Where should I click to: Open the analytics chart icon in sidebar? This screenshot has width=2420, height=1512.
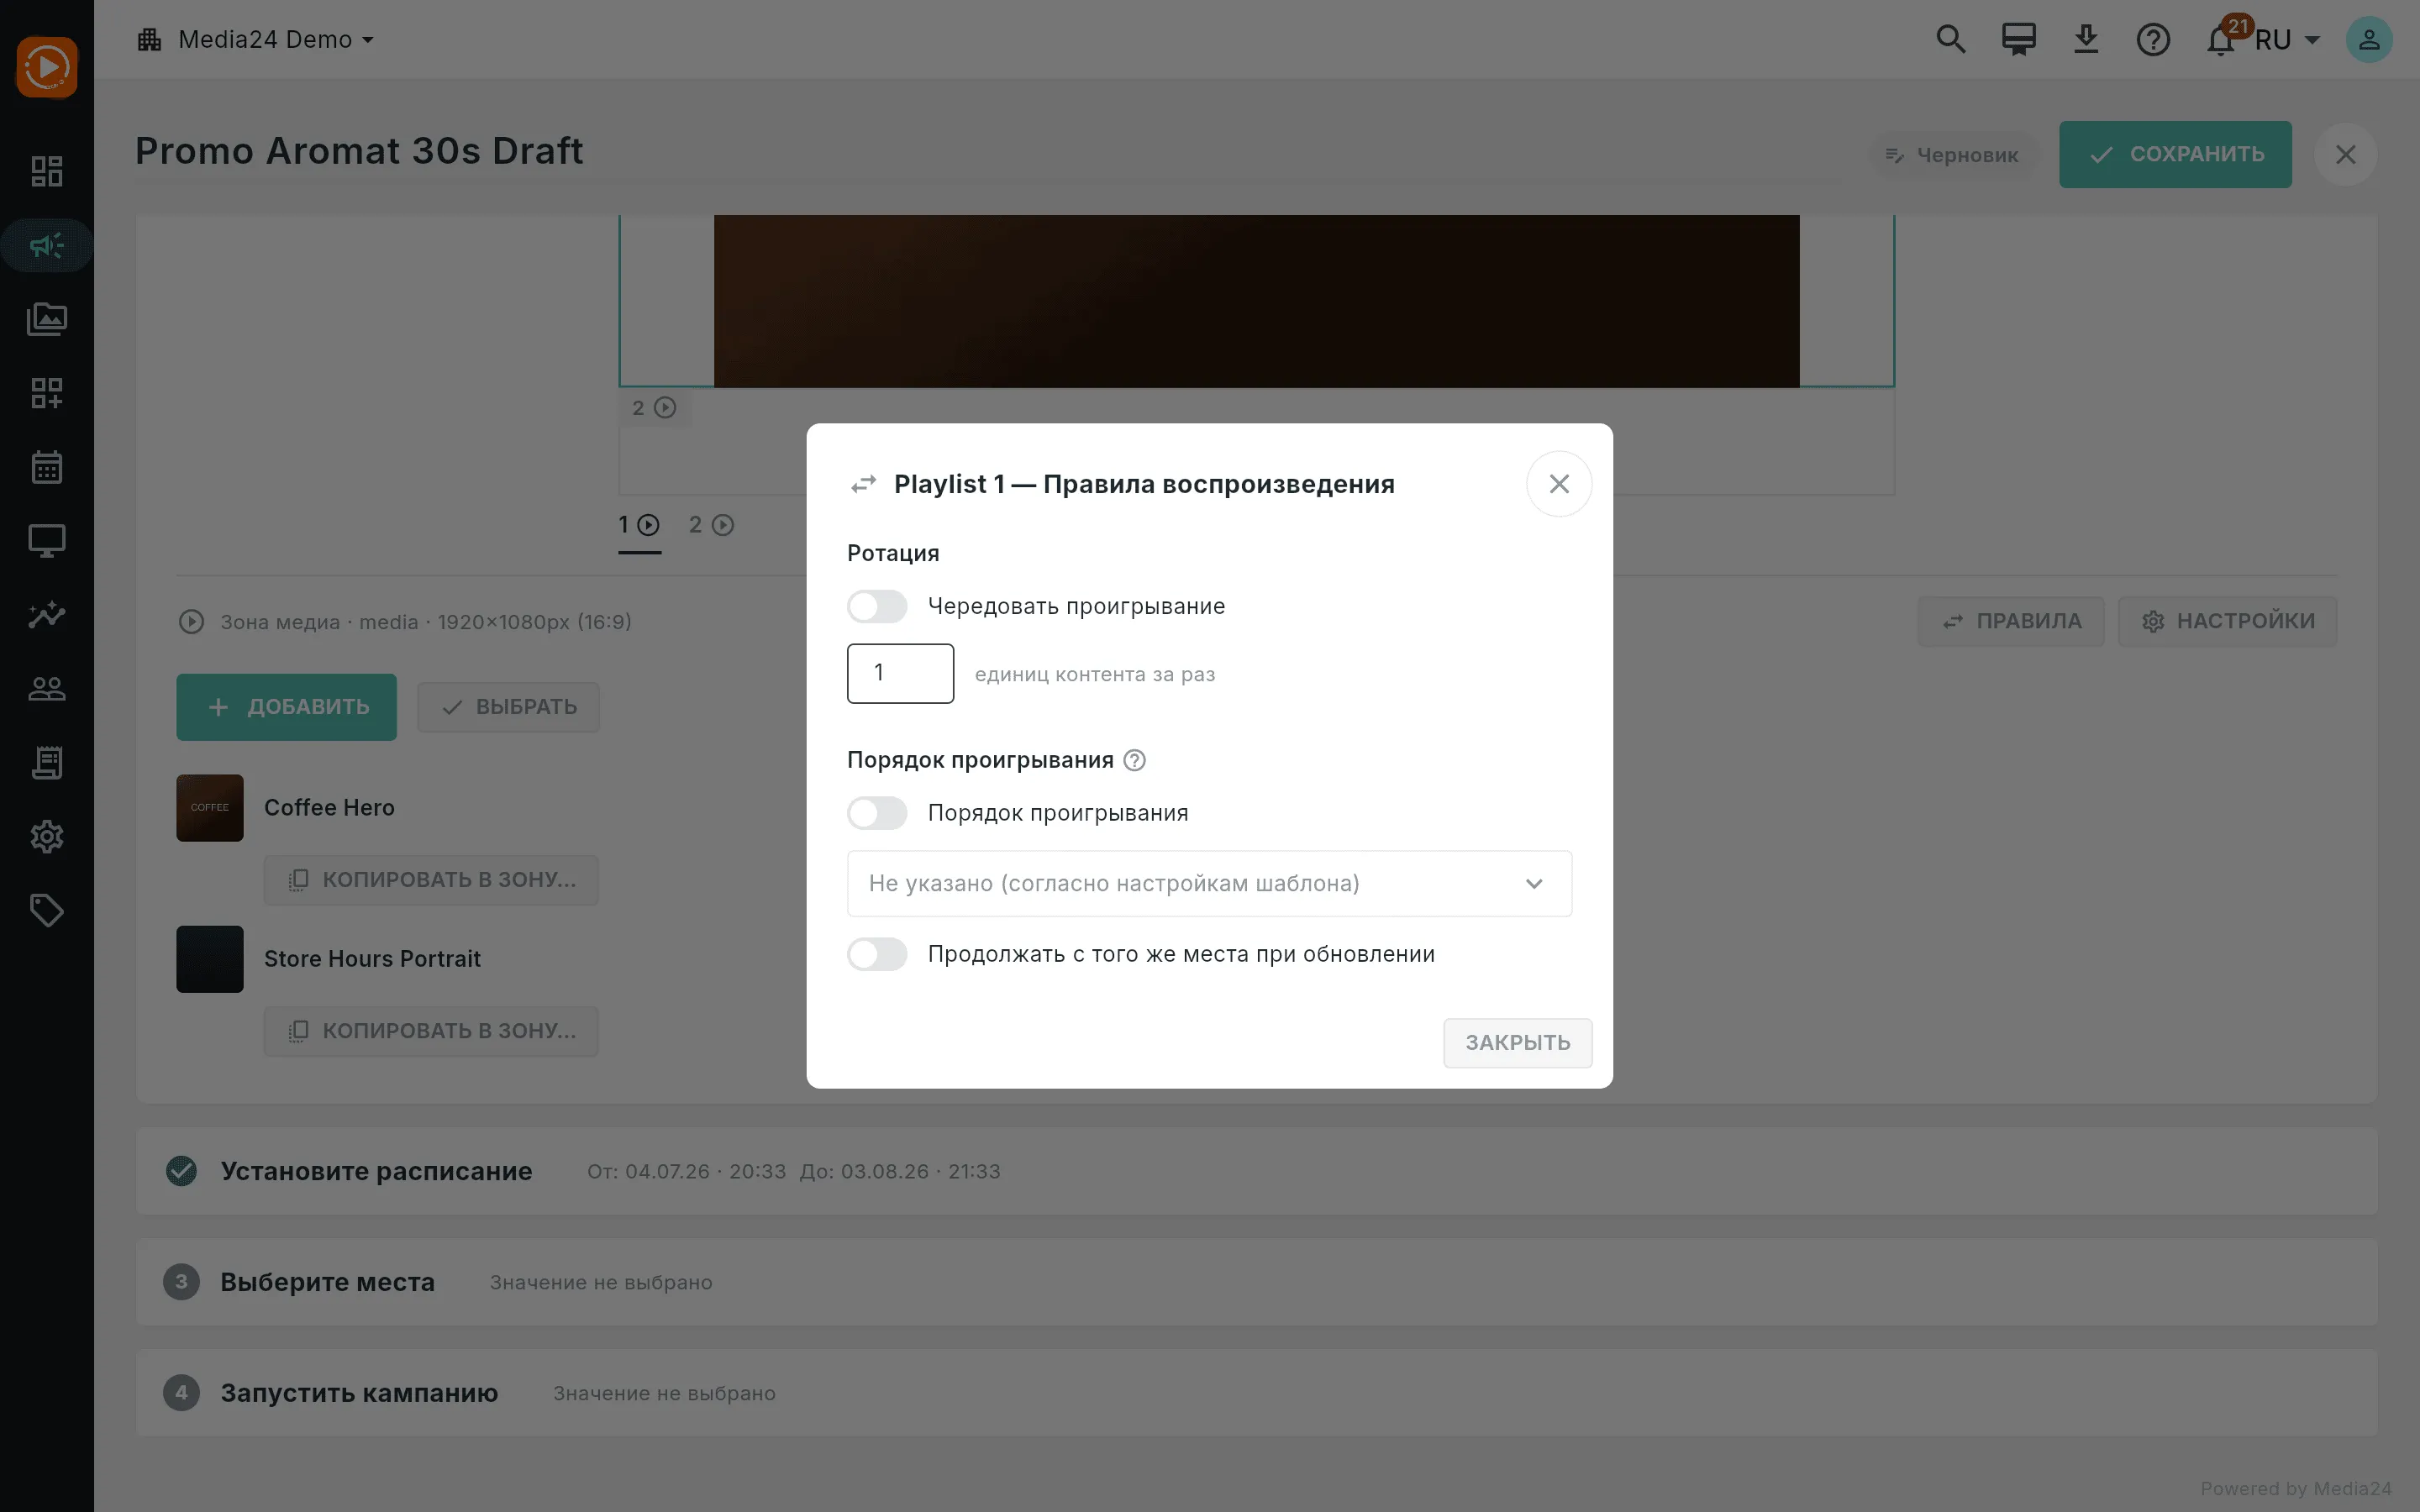coord(46,614)
